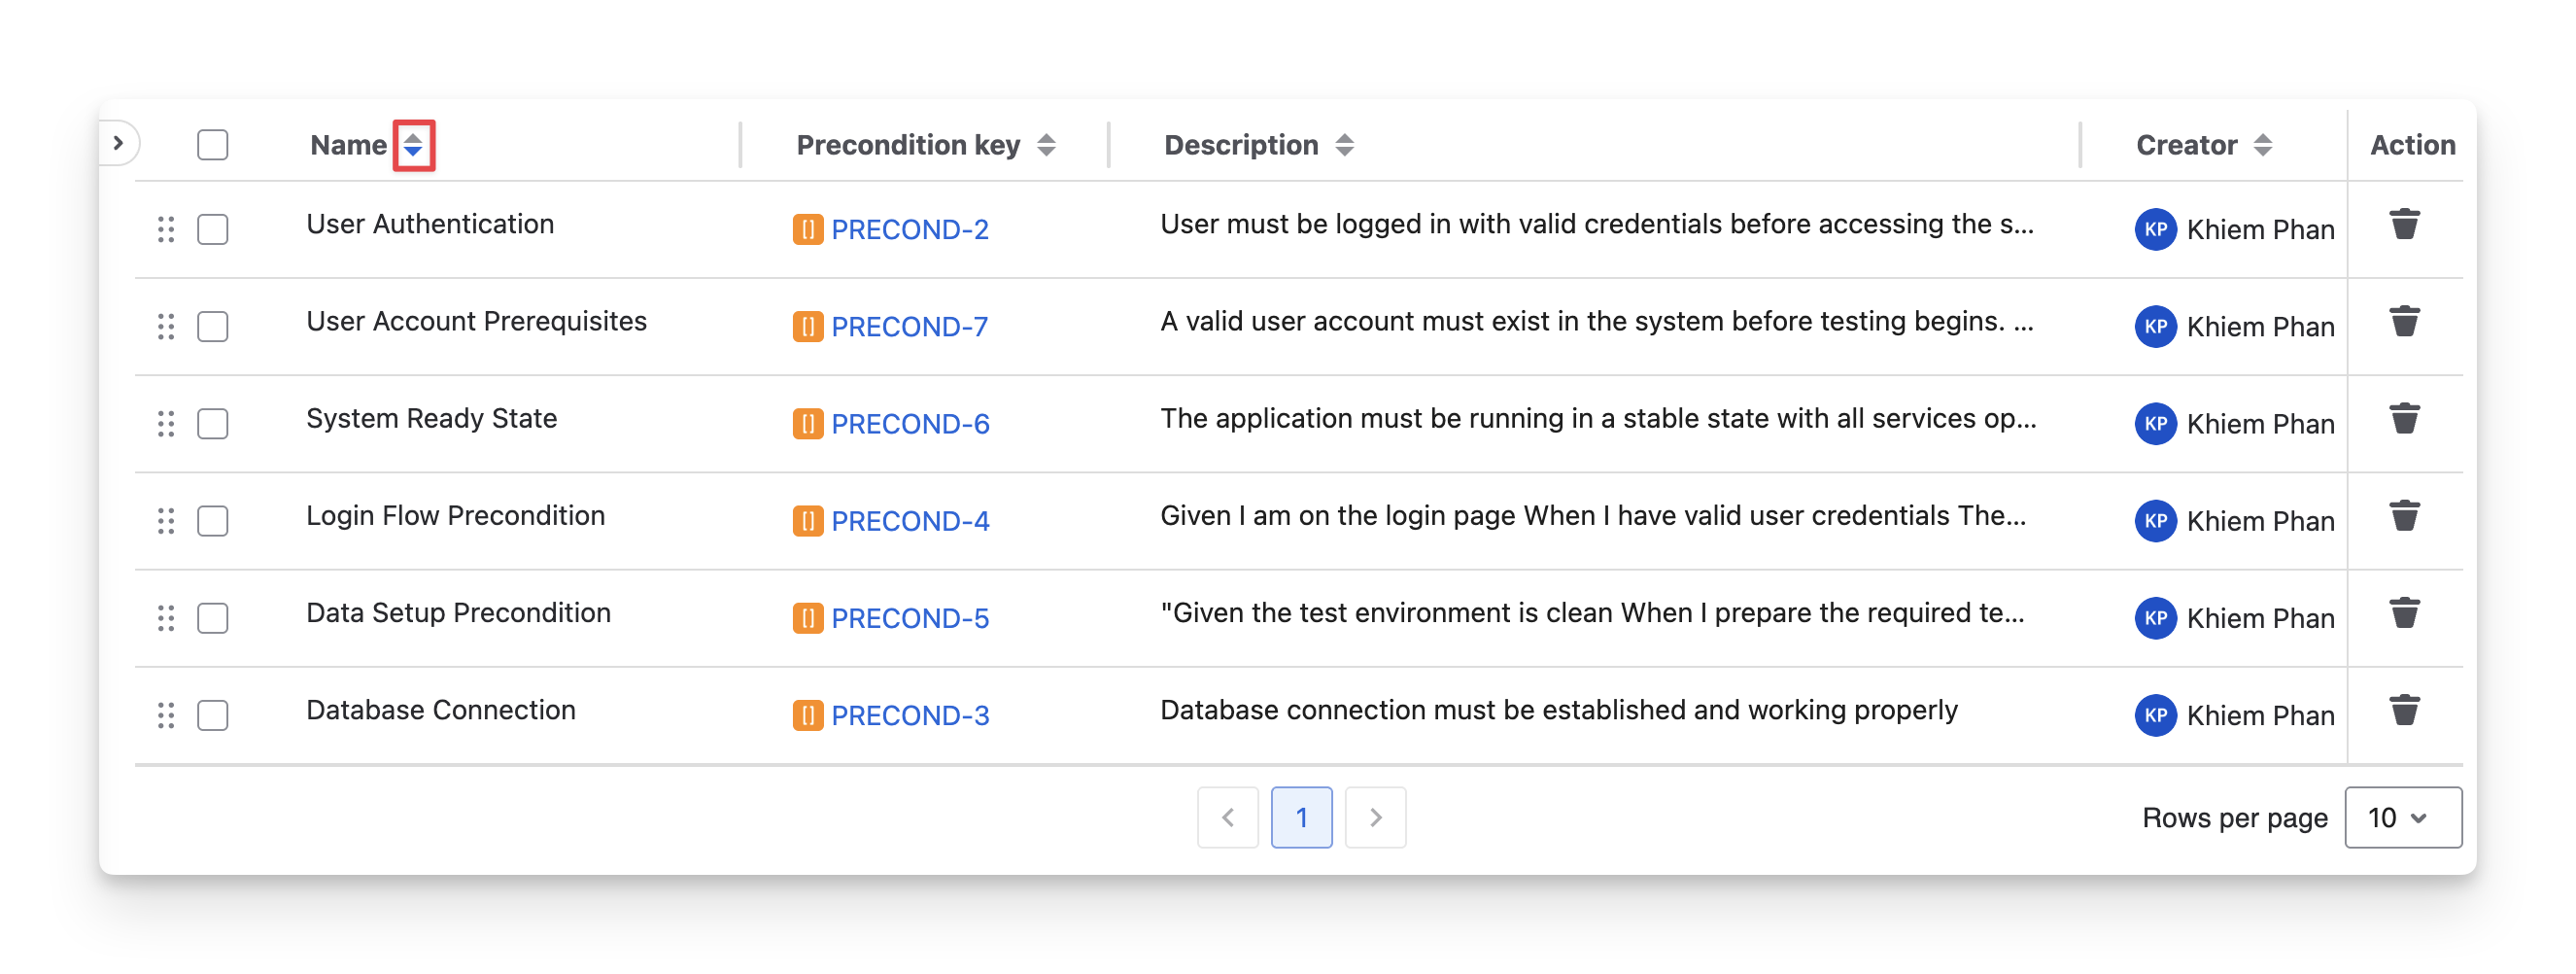Image resolution: width=2576 pixels, height=974 pixels.
Task: Sort table by Name column arrows
Action: [413, 146]
